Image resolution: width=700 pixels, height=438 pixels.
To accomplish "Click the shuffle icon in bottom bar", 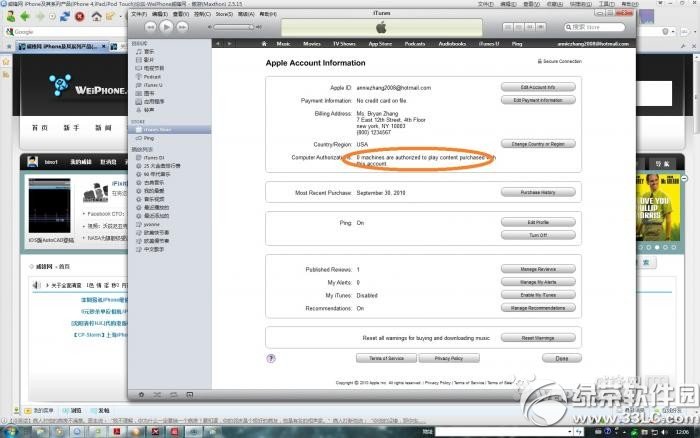I will [157, 395].
